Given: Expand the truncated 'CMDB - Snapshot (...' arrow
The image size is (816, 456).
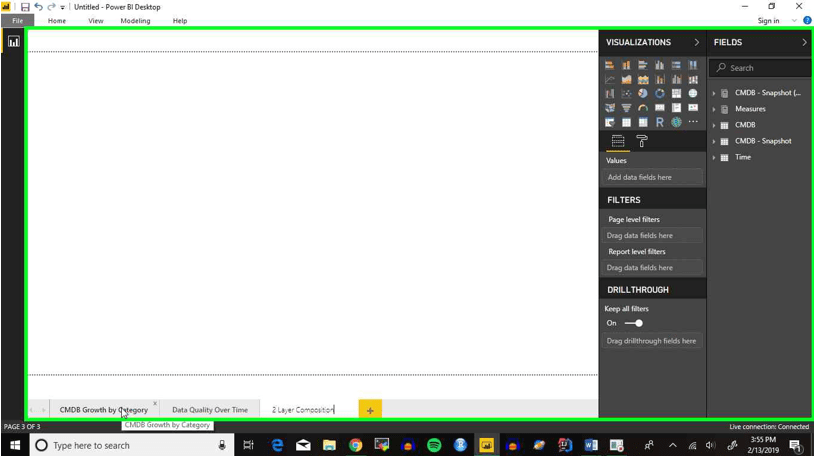Looking at the screenshot, I should (x=713, y=93).
